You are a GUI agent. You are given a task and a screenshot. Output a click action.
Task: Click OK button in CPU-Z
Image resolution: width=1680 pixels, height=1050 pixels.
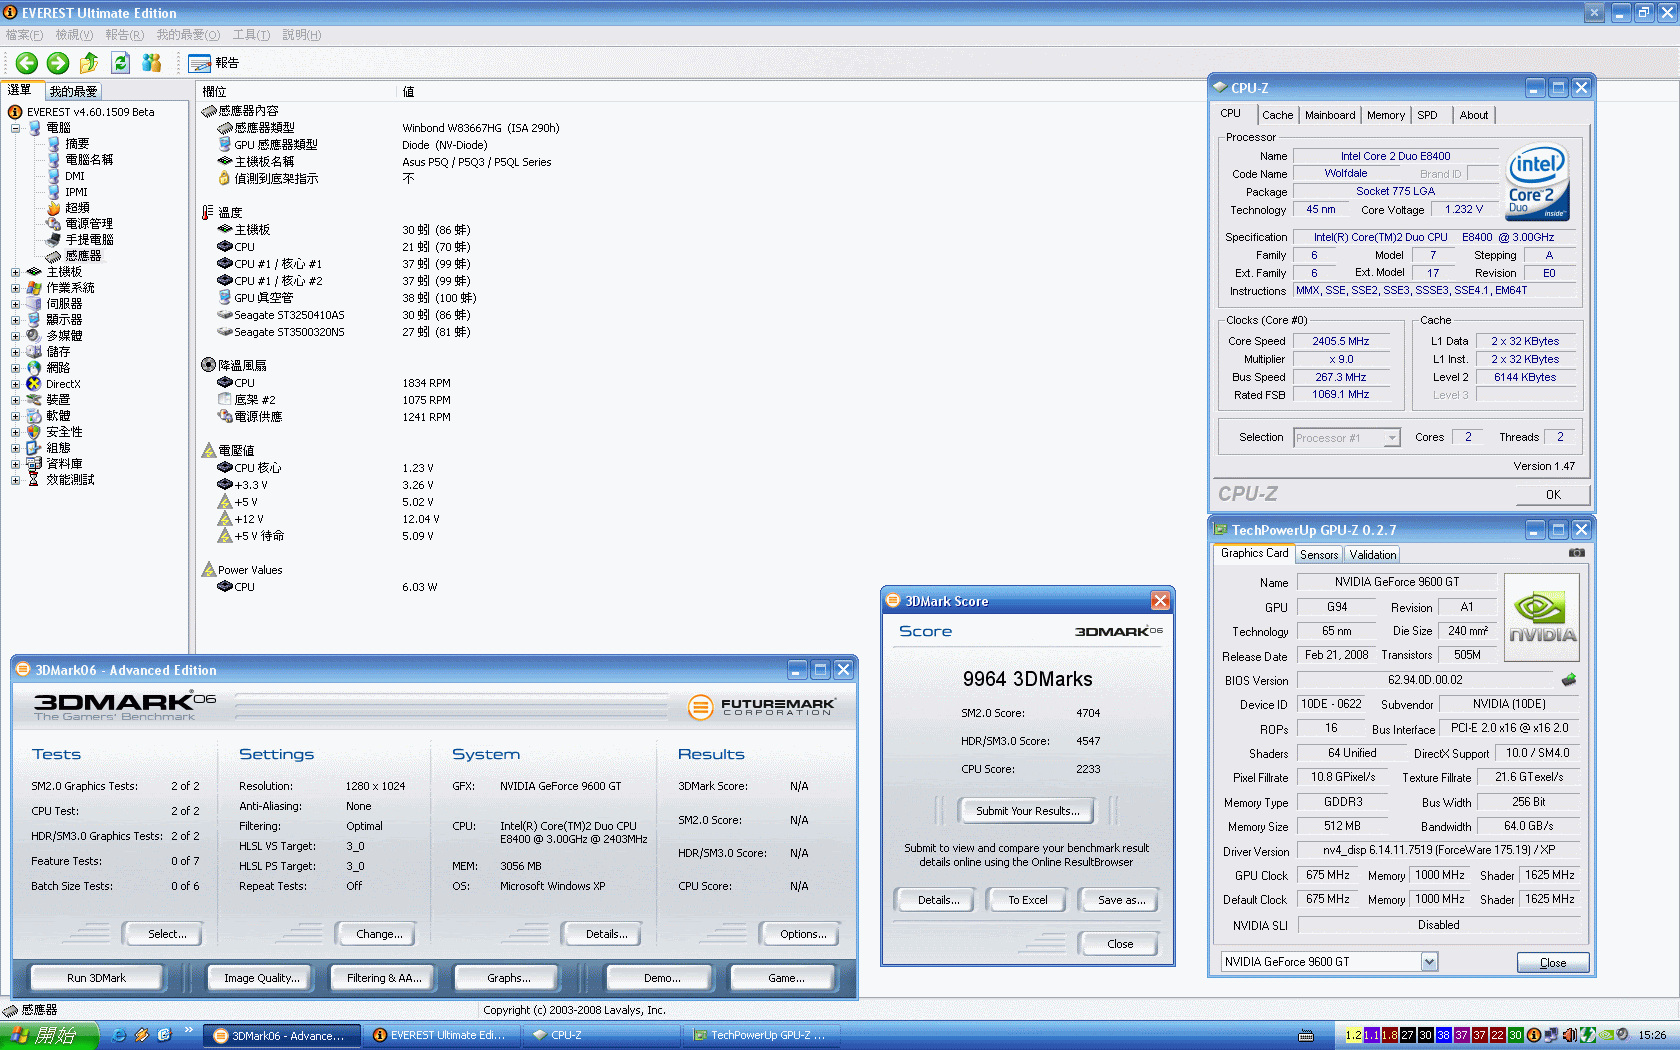1552,494
